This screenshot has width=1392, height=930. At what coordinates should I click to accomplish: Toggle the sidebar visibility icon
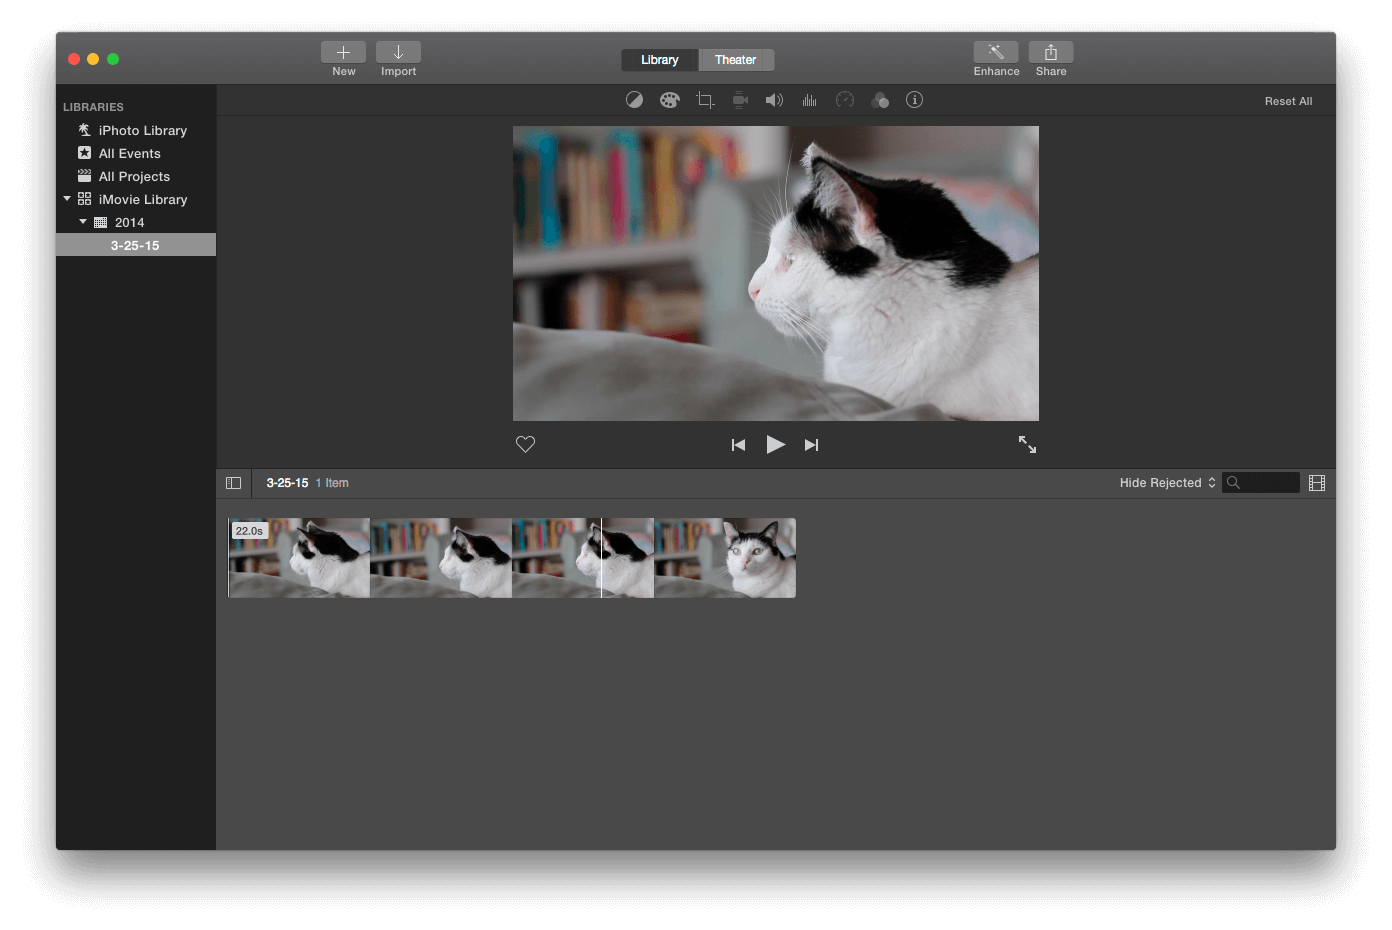[233, 482]
